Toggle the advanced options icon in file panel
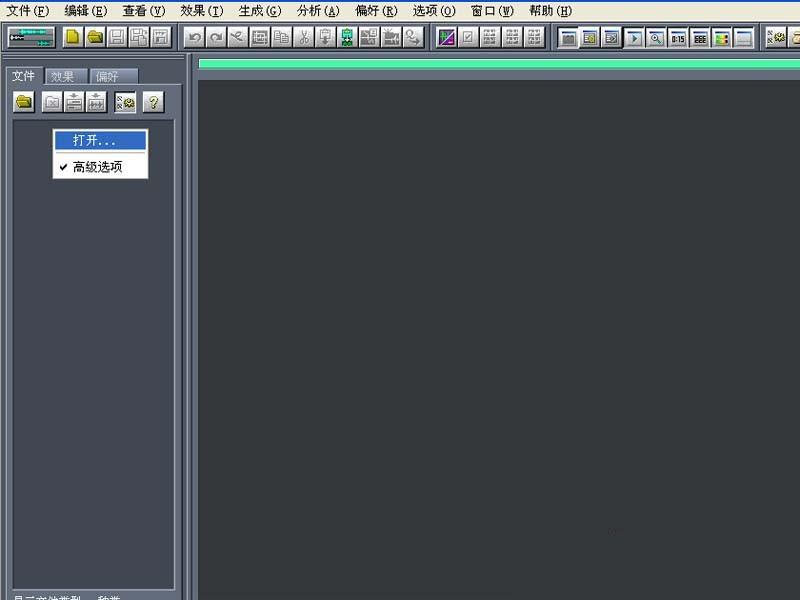This screenshot has height=600, width=800. (x=125, y=102)
